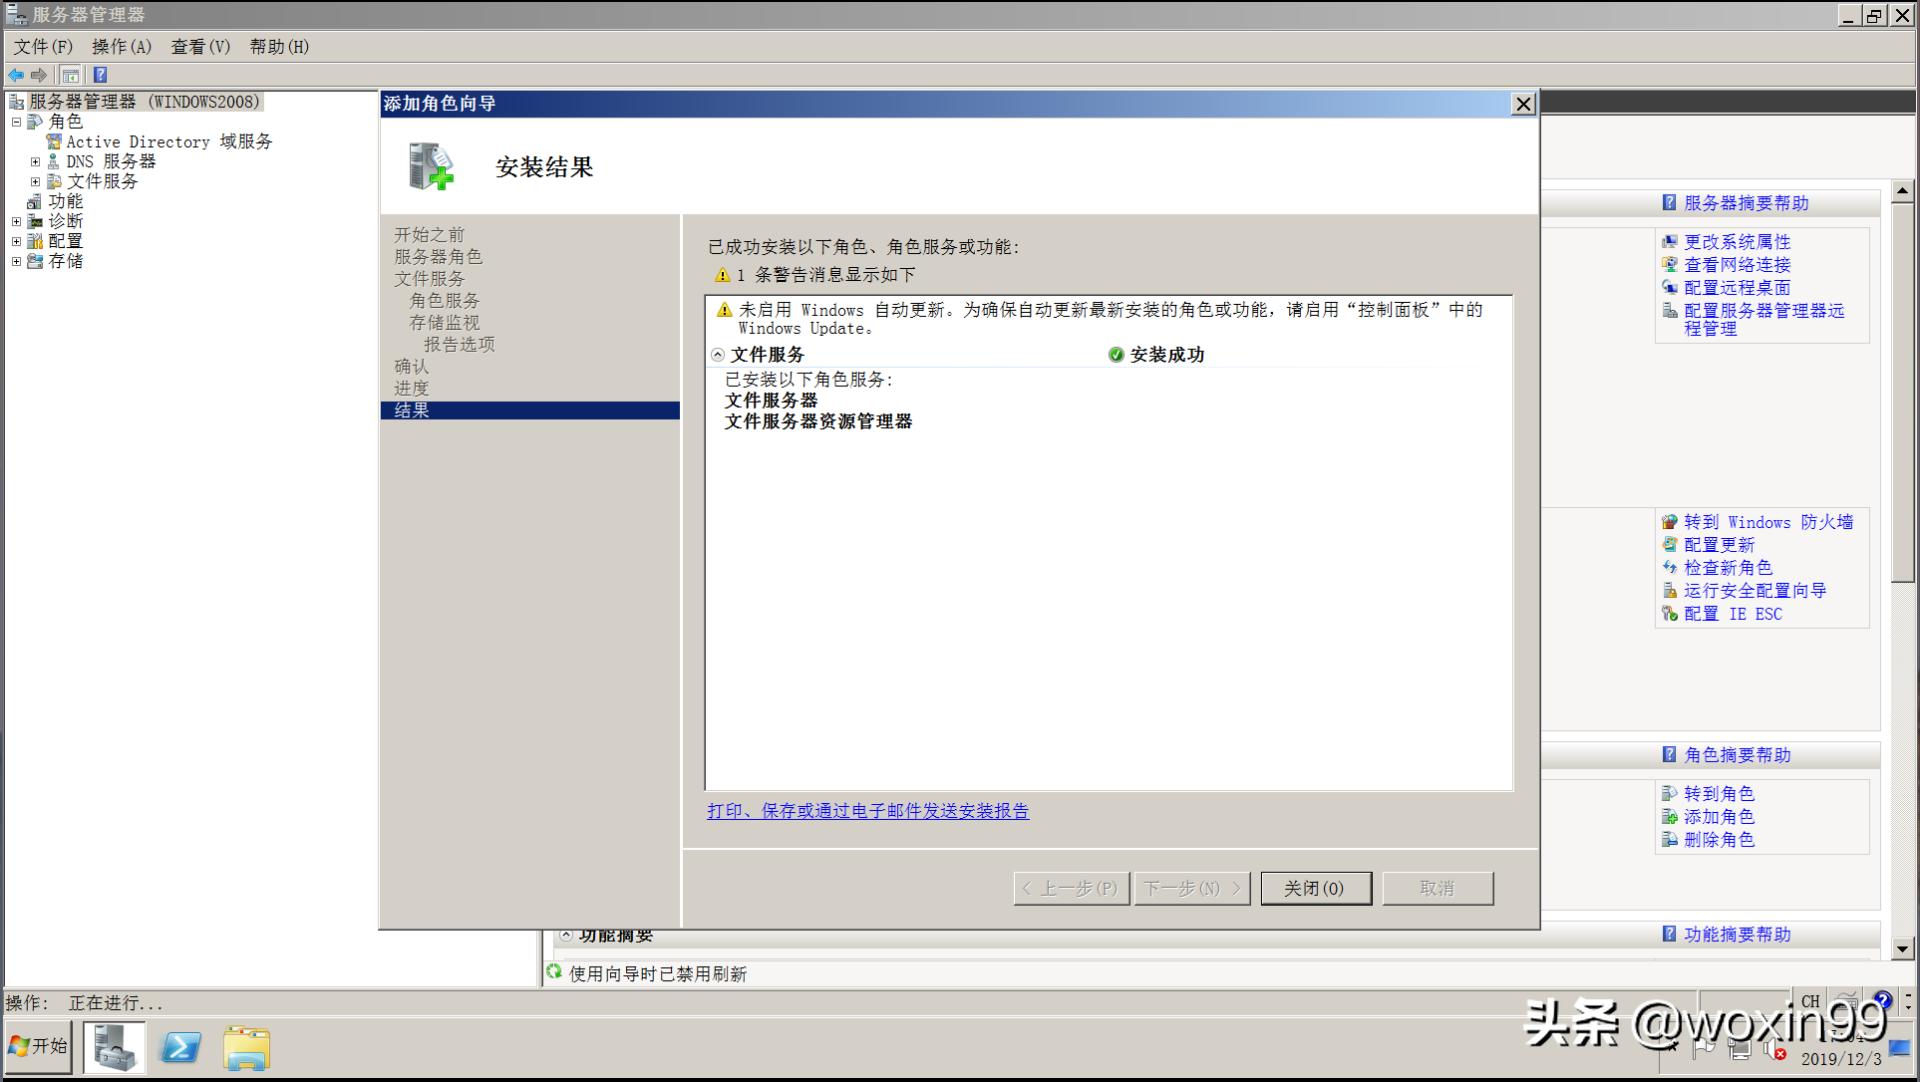
Task: Click the 关闭(O) button
Action: point(1316,888)
